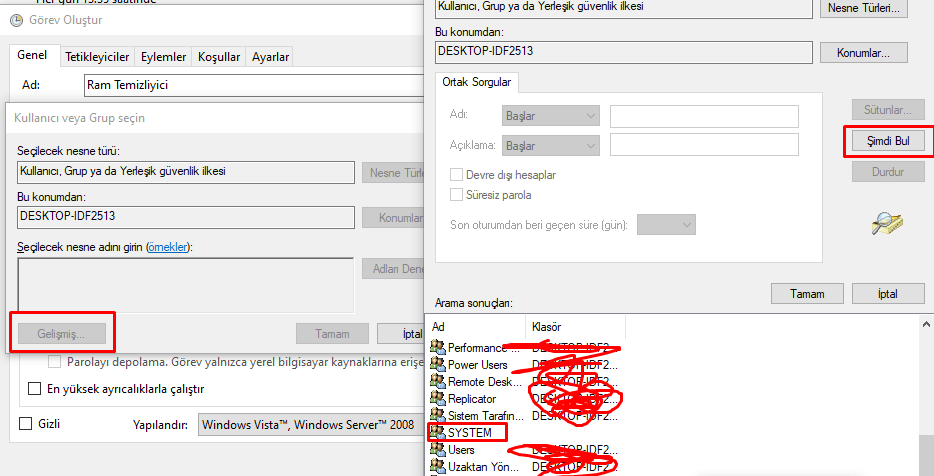Click İptal in the advanced search dialog
The height and width of the screenshot is (476, 934).
point(888,294)
